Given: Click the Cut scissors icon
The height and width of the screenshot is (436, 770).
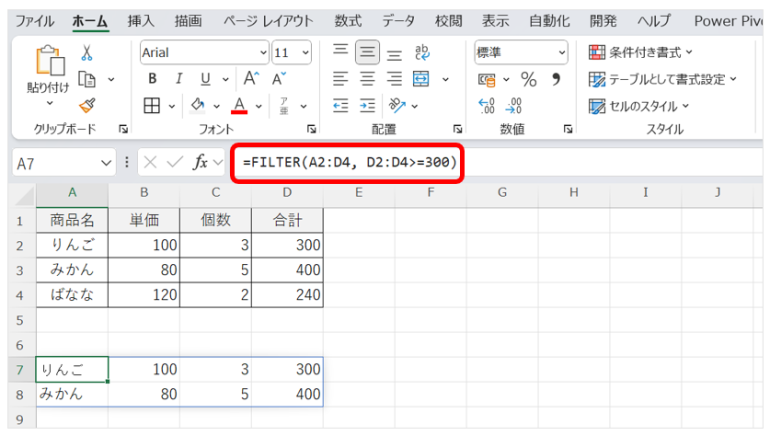Looking at the screenshot, I should [87, 53].
